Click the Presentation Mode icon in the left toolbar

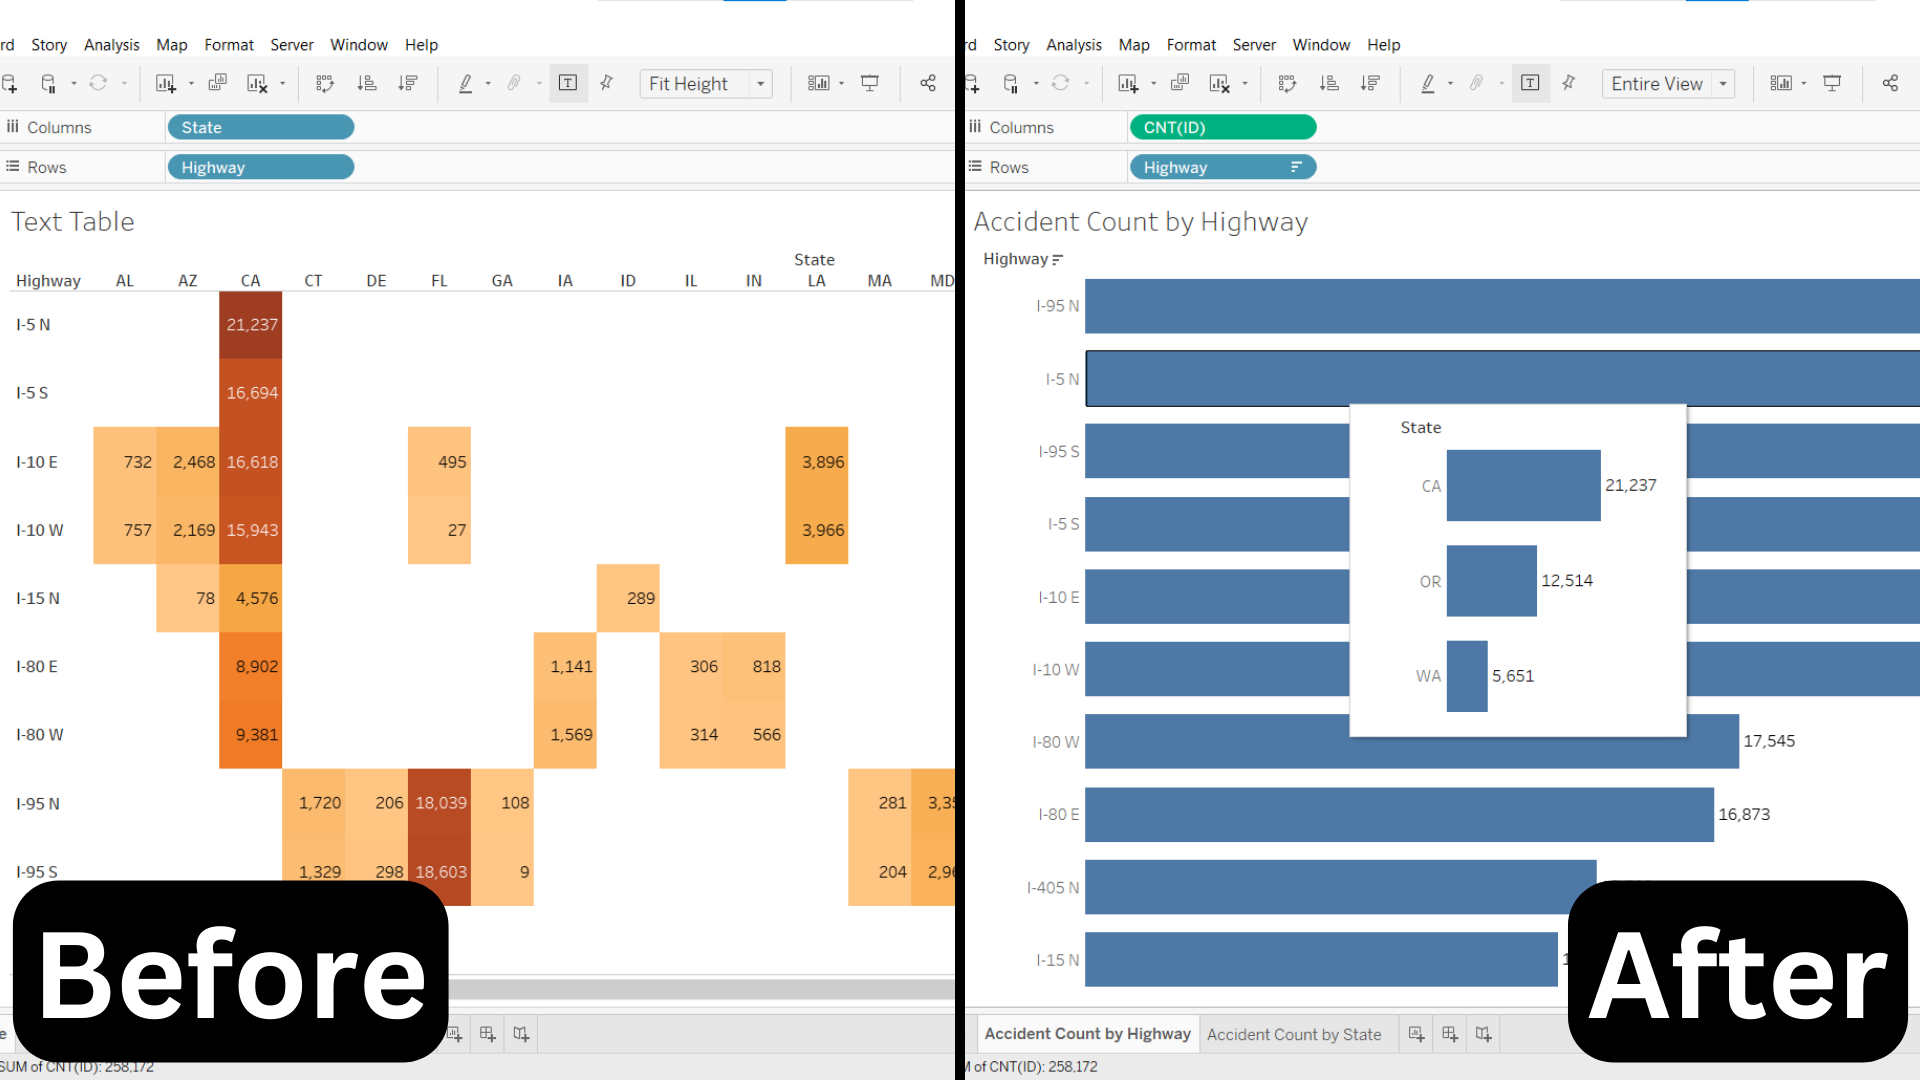point(870,84)
